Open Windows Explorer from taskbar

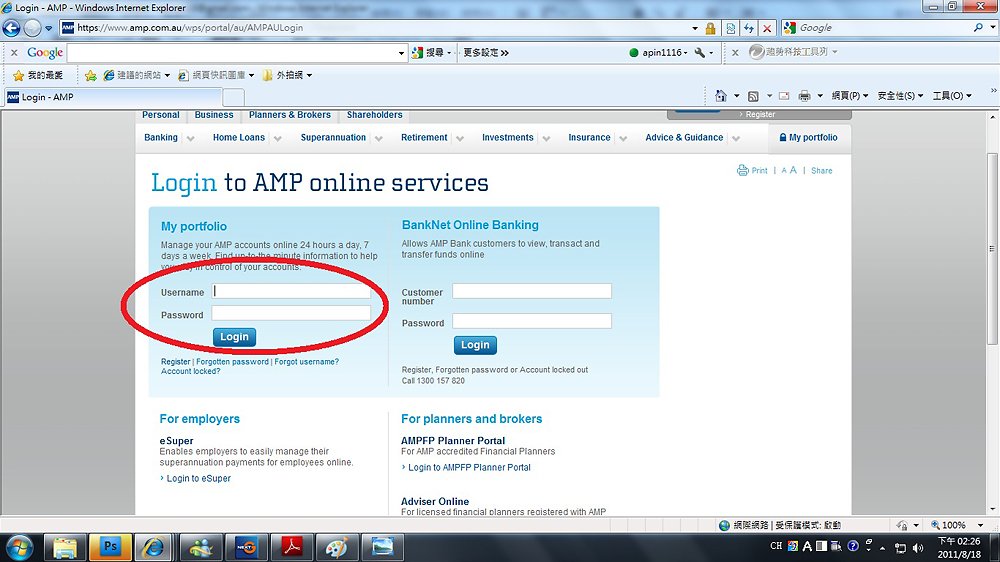(65, 547)
